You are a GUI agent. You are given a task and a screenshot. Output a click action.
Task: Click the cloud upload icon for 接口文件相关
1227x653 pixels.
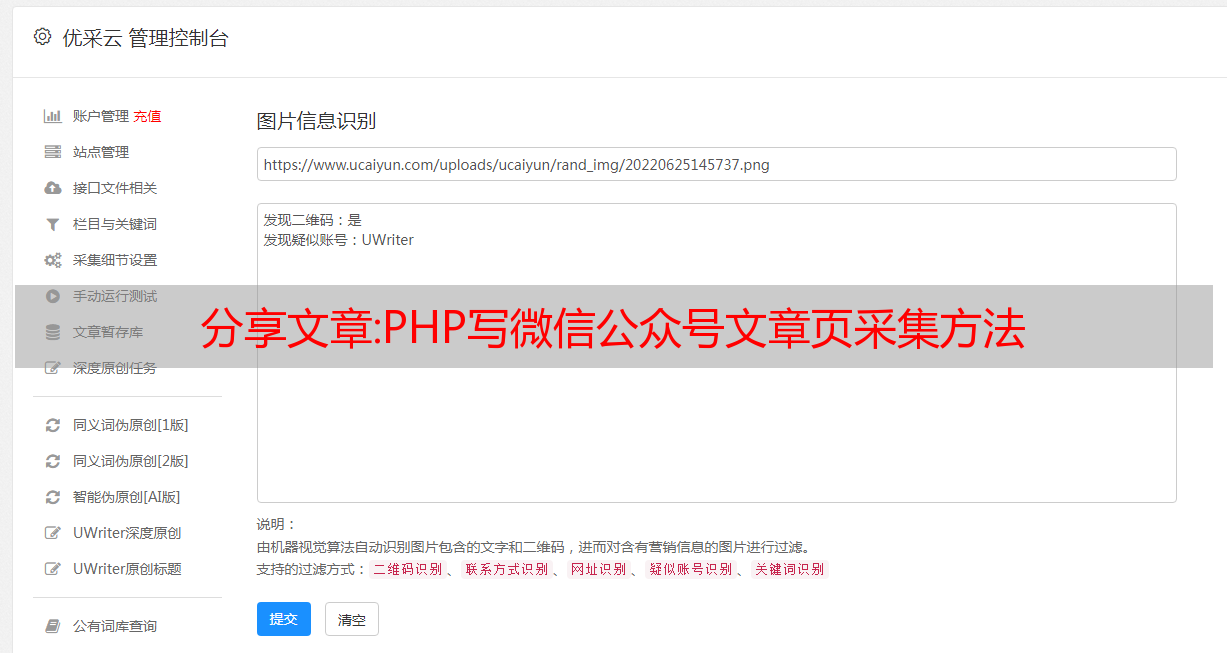[x=53, y=188]
